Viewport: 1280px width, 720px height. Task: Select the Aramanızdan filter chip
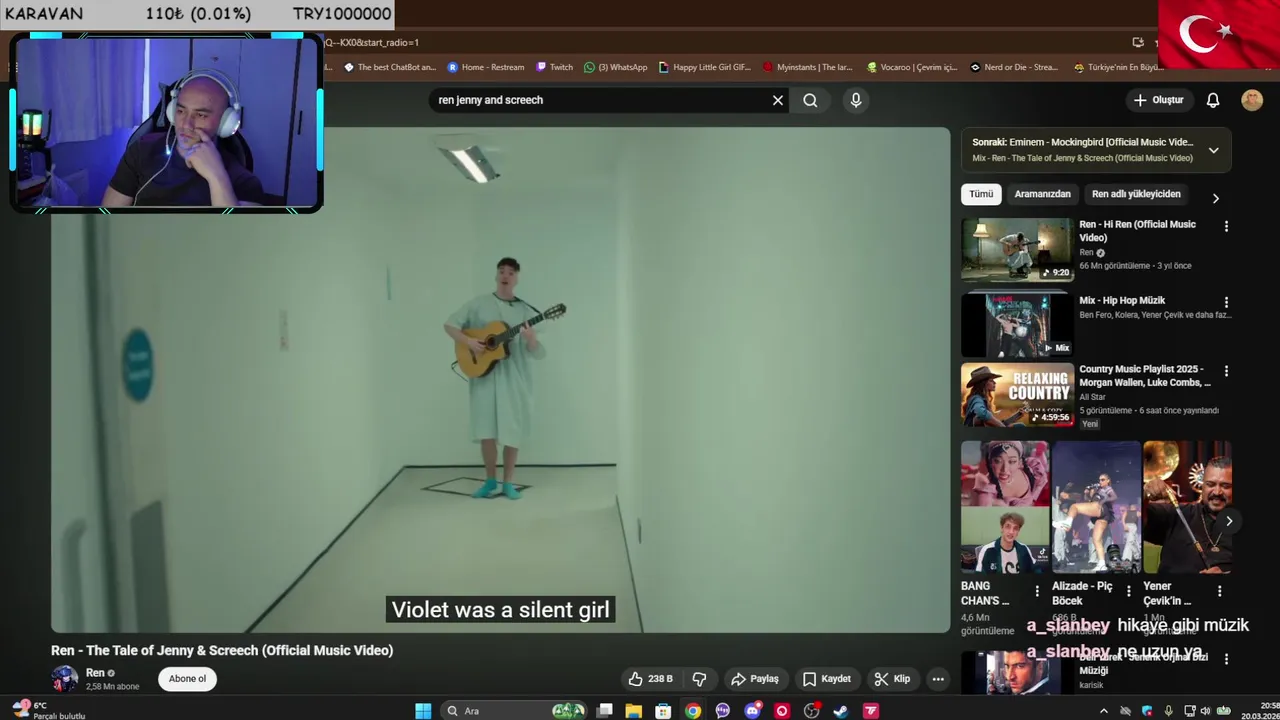point(1042,194)
